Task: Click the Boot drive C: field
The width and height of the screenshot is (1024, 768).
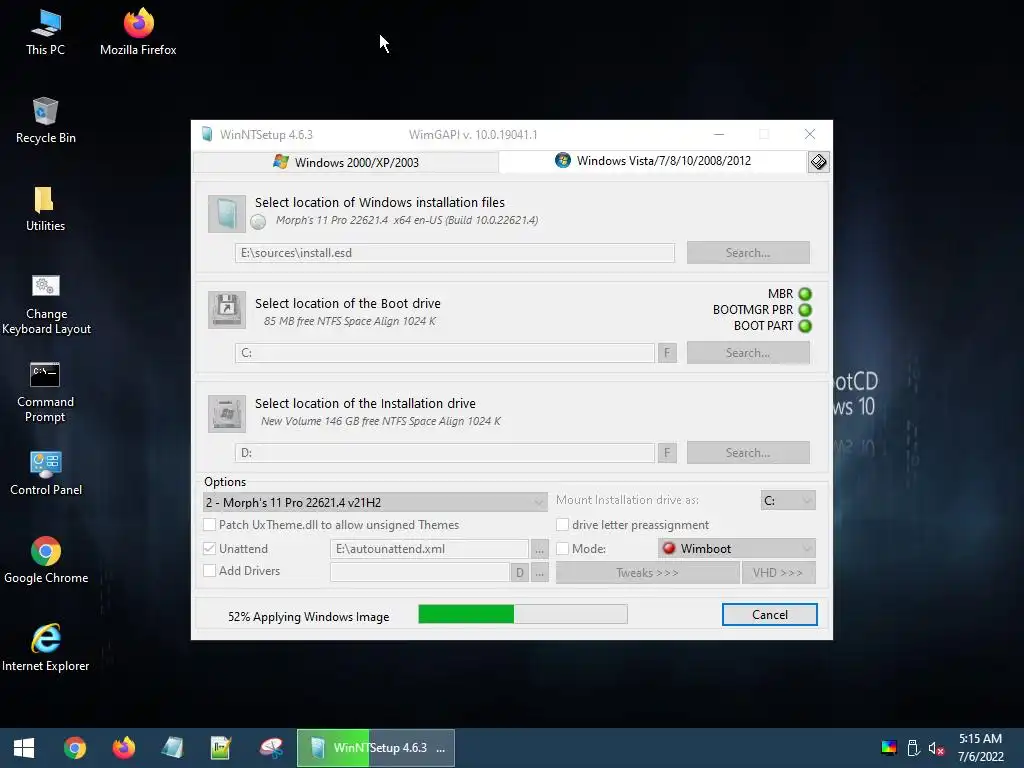Action: (445, 353)
